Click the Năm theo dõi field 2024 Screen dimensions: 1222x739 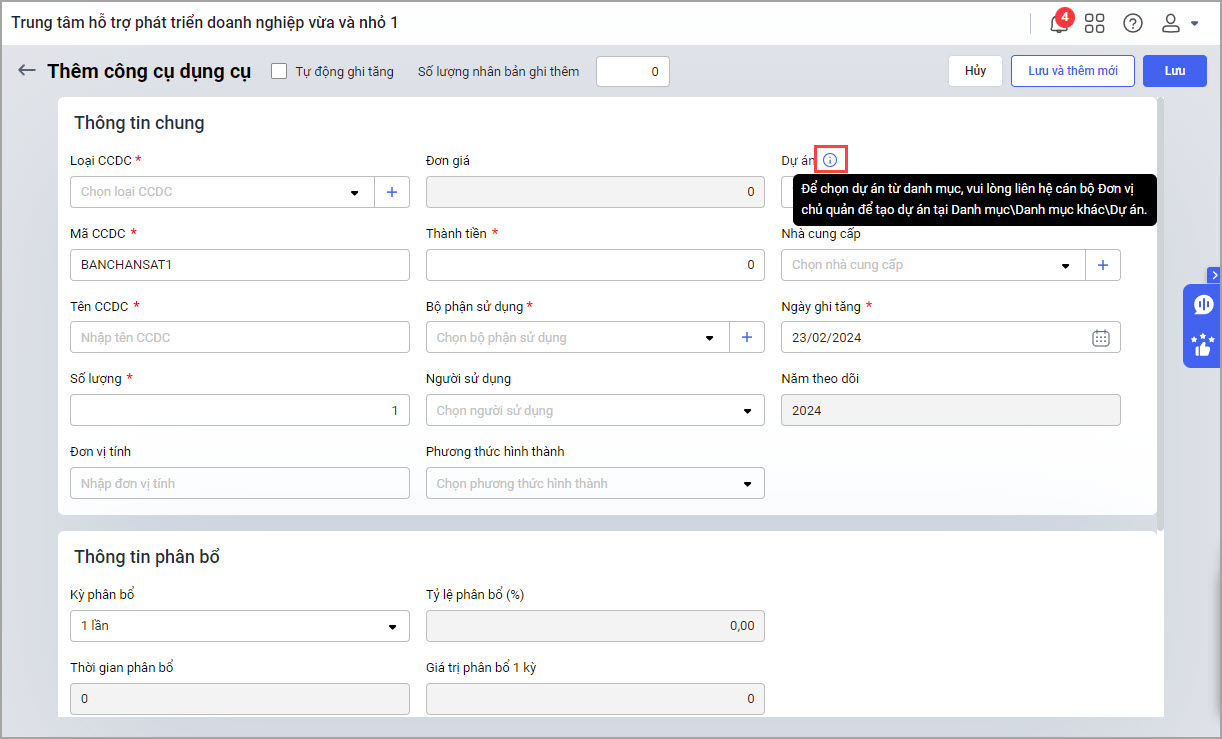(x=951, y=410)
